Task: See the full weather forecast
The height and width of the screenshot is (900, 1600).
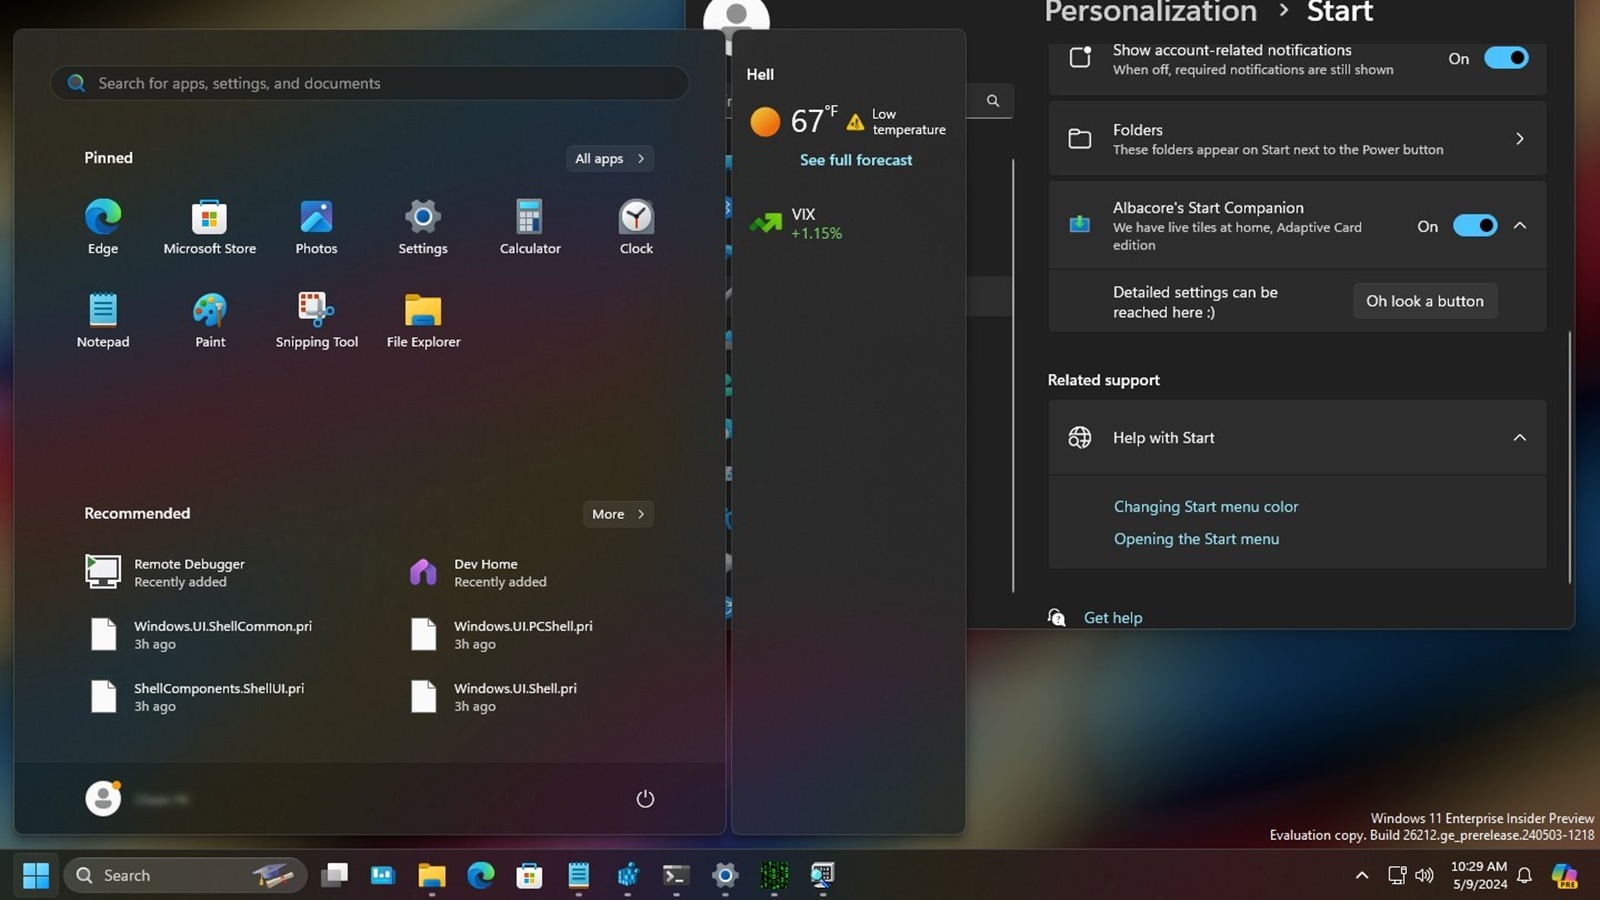Action: pos(856,159)
